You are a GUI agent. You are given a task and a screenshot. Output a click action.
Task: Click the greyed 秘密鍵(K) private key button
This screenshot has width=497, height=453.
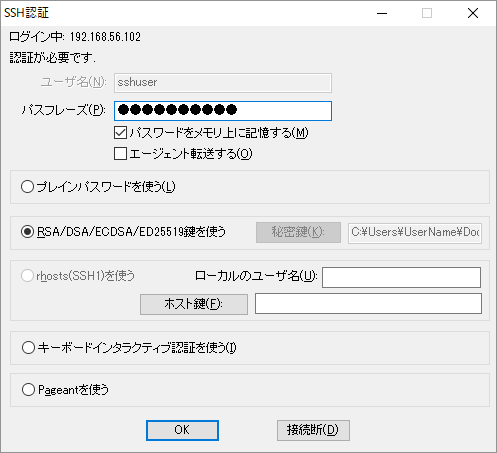click(298, 232)
